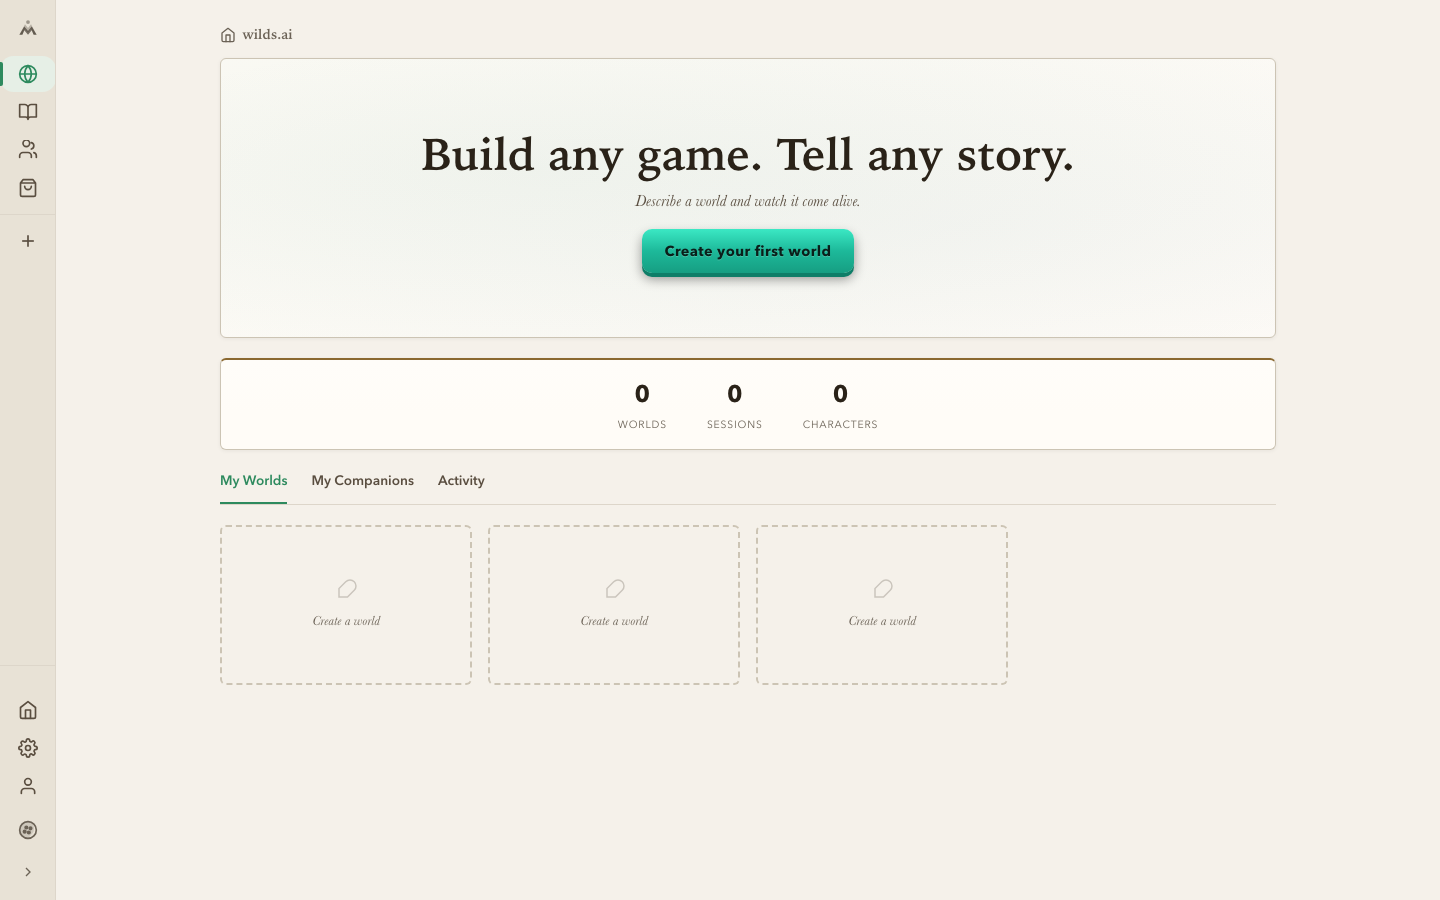Open the home icon in lower sidebar

point(28,709)
